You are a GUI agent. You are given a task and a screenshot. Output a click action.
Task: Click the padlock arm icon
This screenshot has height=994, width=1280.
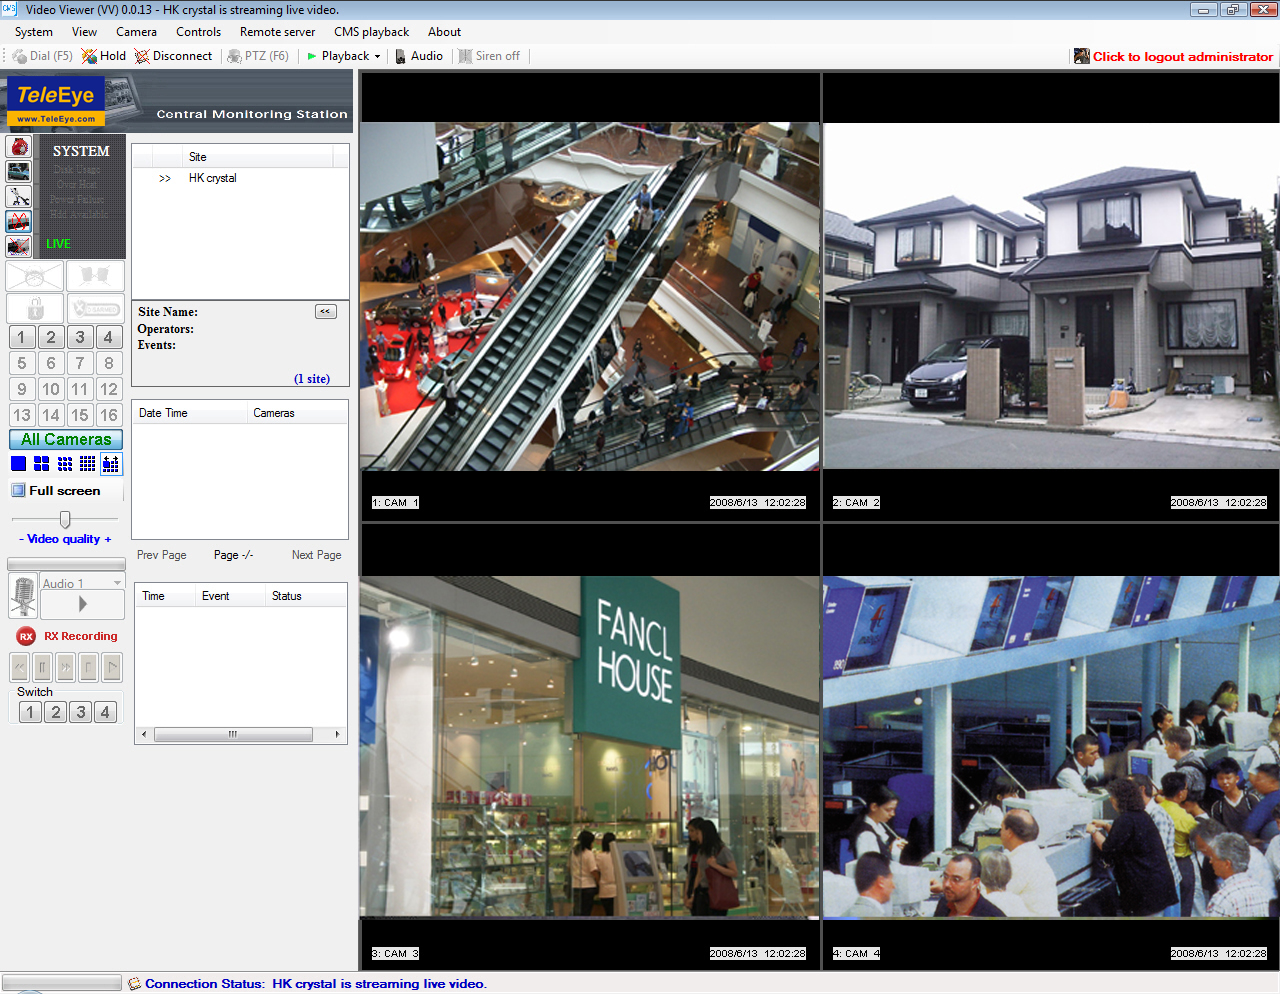click(35, 308)
